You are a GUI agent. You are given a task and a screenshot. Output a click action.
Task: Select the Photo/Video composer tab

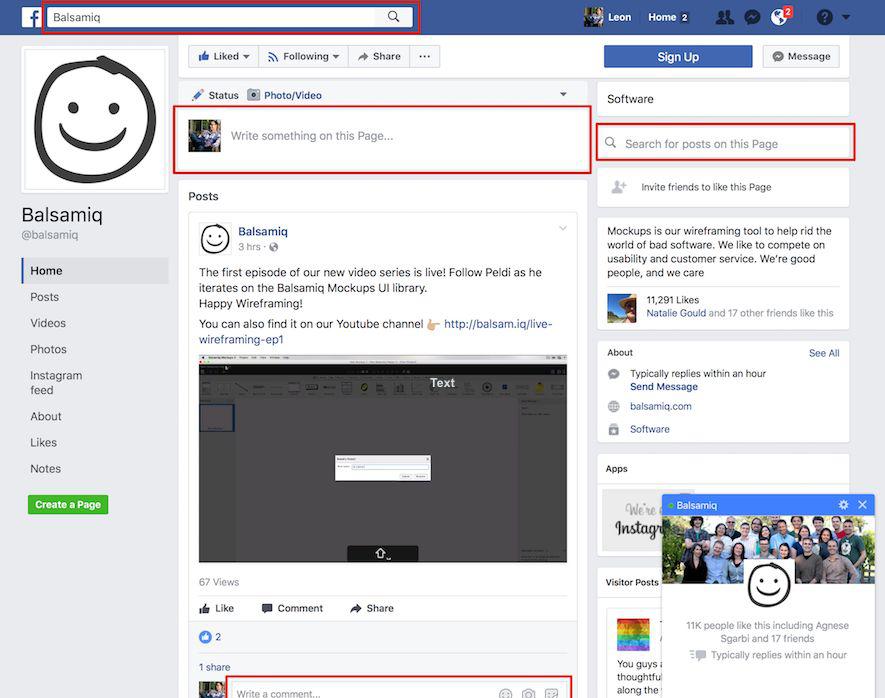(x=284, y=95)
